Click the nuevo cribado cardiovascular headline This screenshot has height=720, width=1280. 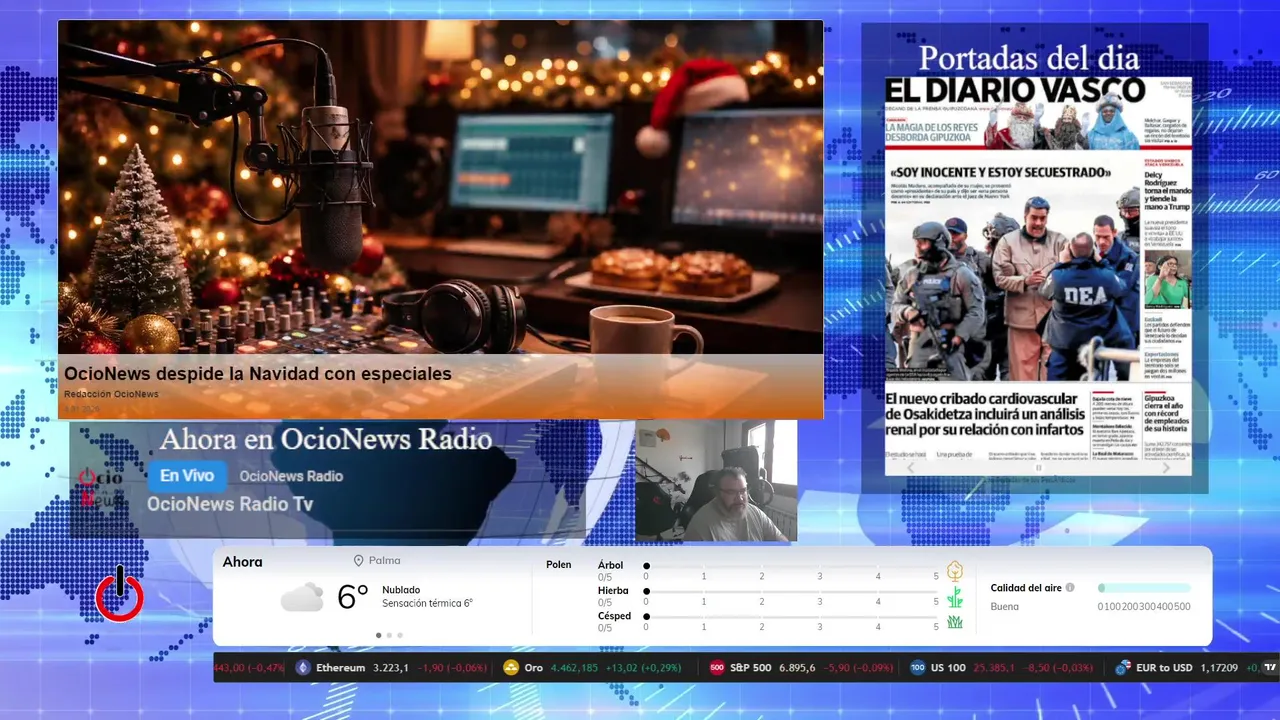[984, 413]
